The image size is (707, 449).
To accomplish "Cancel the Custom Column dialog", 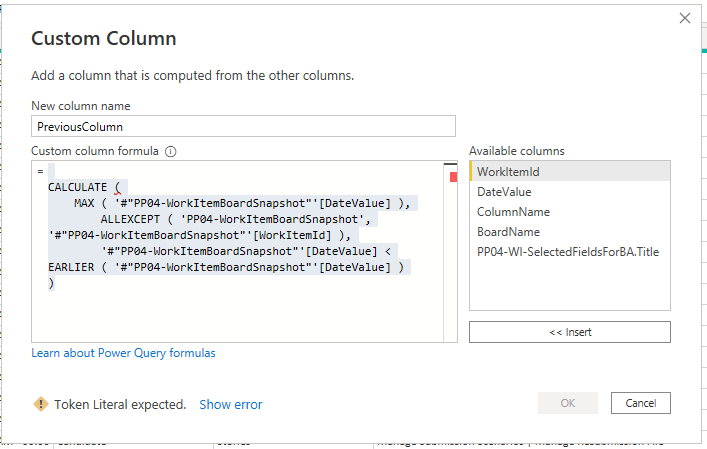I will [x=641, y=403].
